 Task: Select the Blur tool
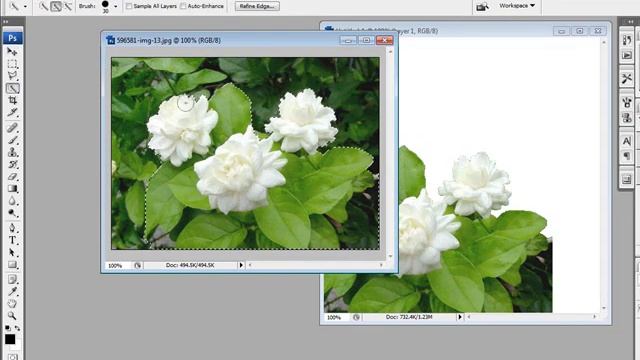coord(12,201)
